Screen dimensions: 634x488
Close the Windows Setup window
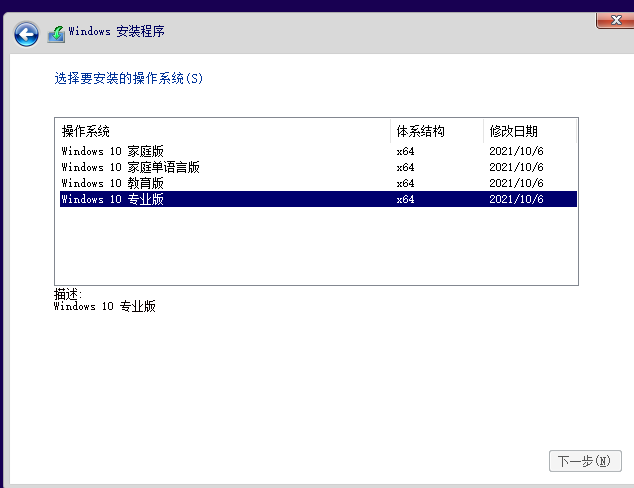[615, 20]
